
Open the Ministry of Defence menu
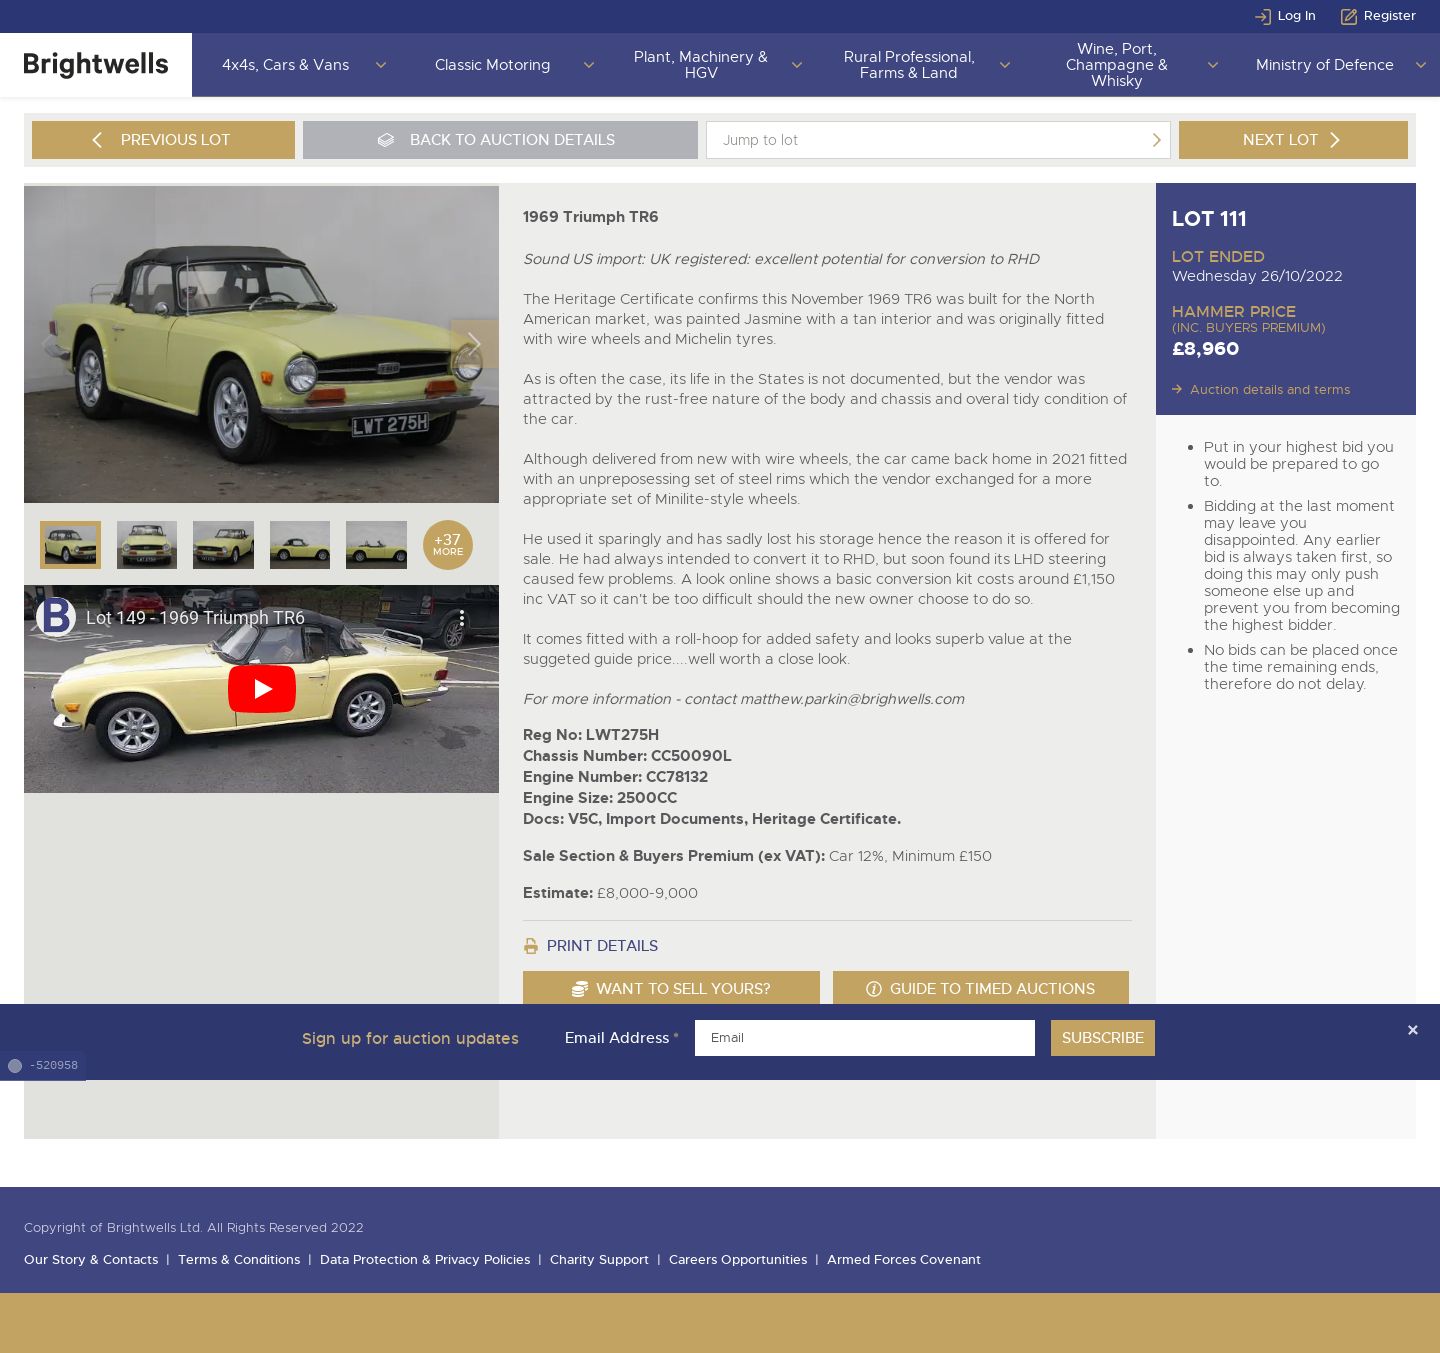click(1324, 65)
